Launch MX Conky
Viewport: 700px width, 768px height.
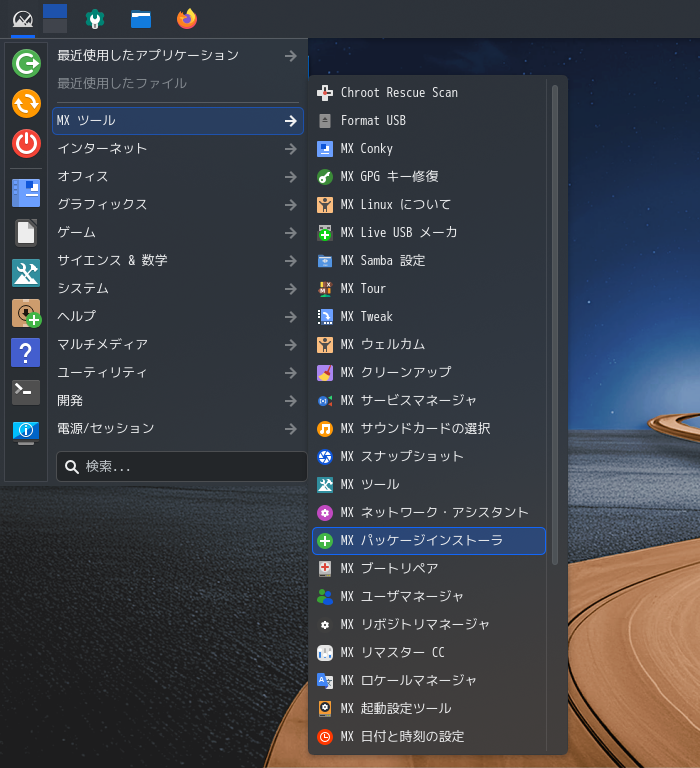click(x=429, y=148)
